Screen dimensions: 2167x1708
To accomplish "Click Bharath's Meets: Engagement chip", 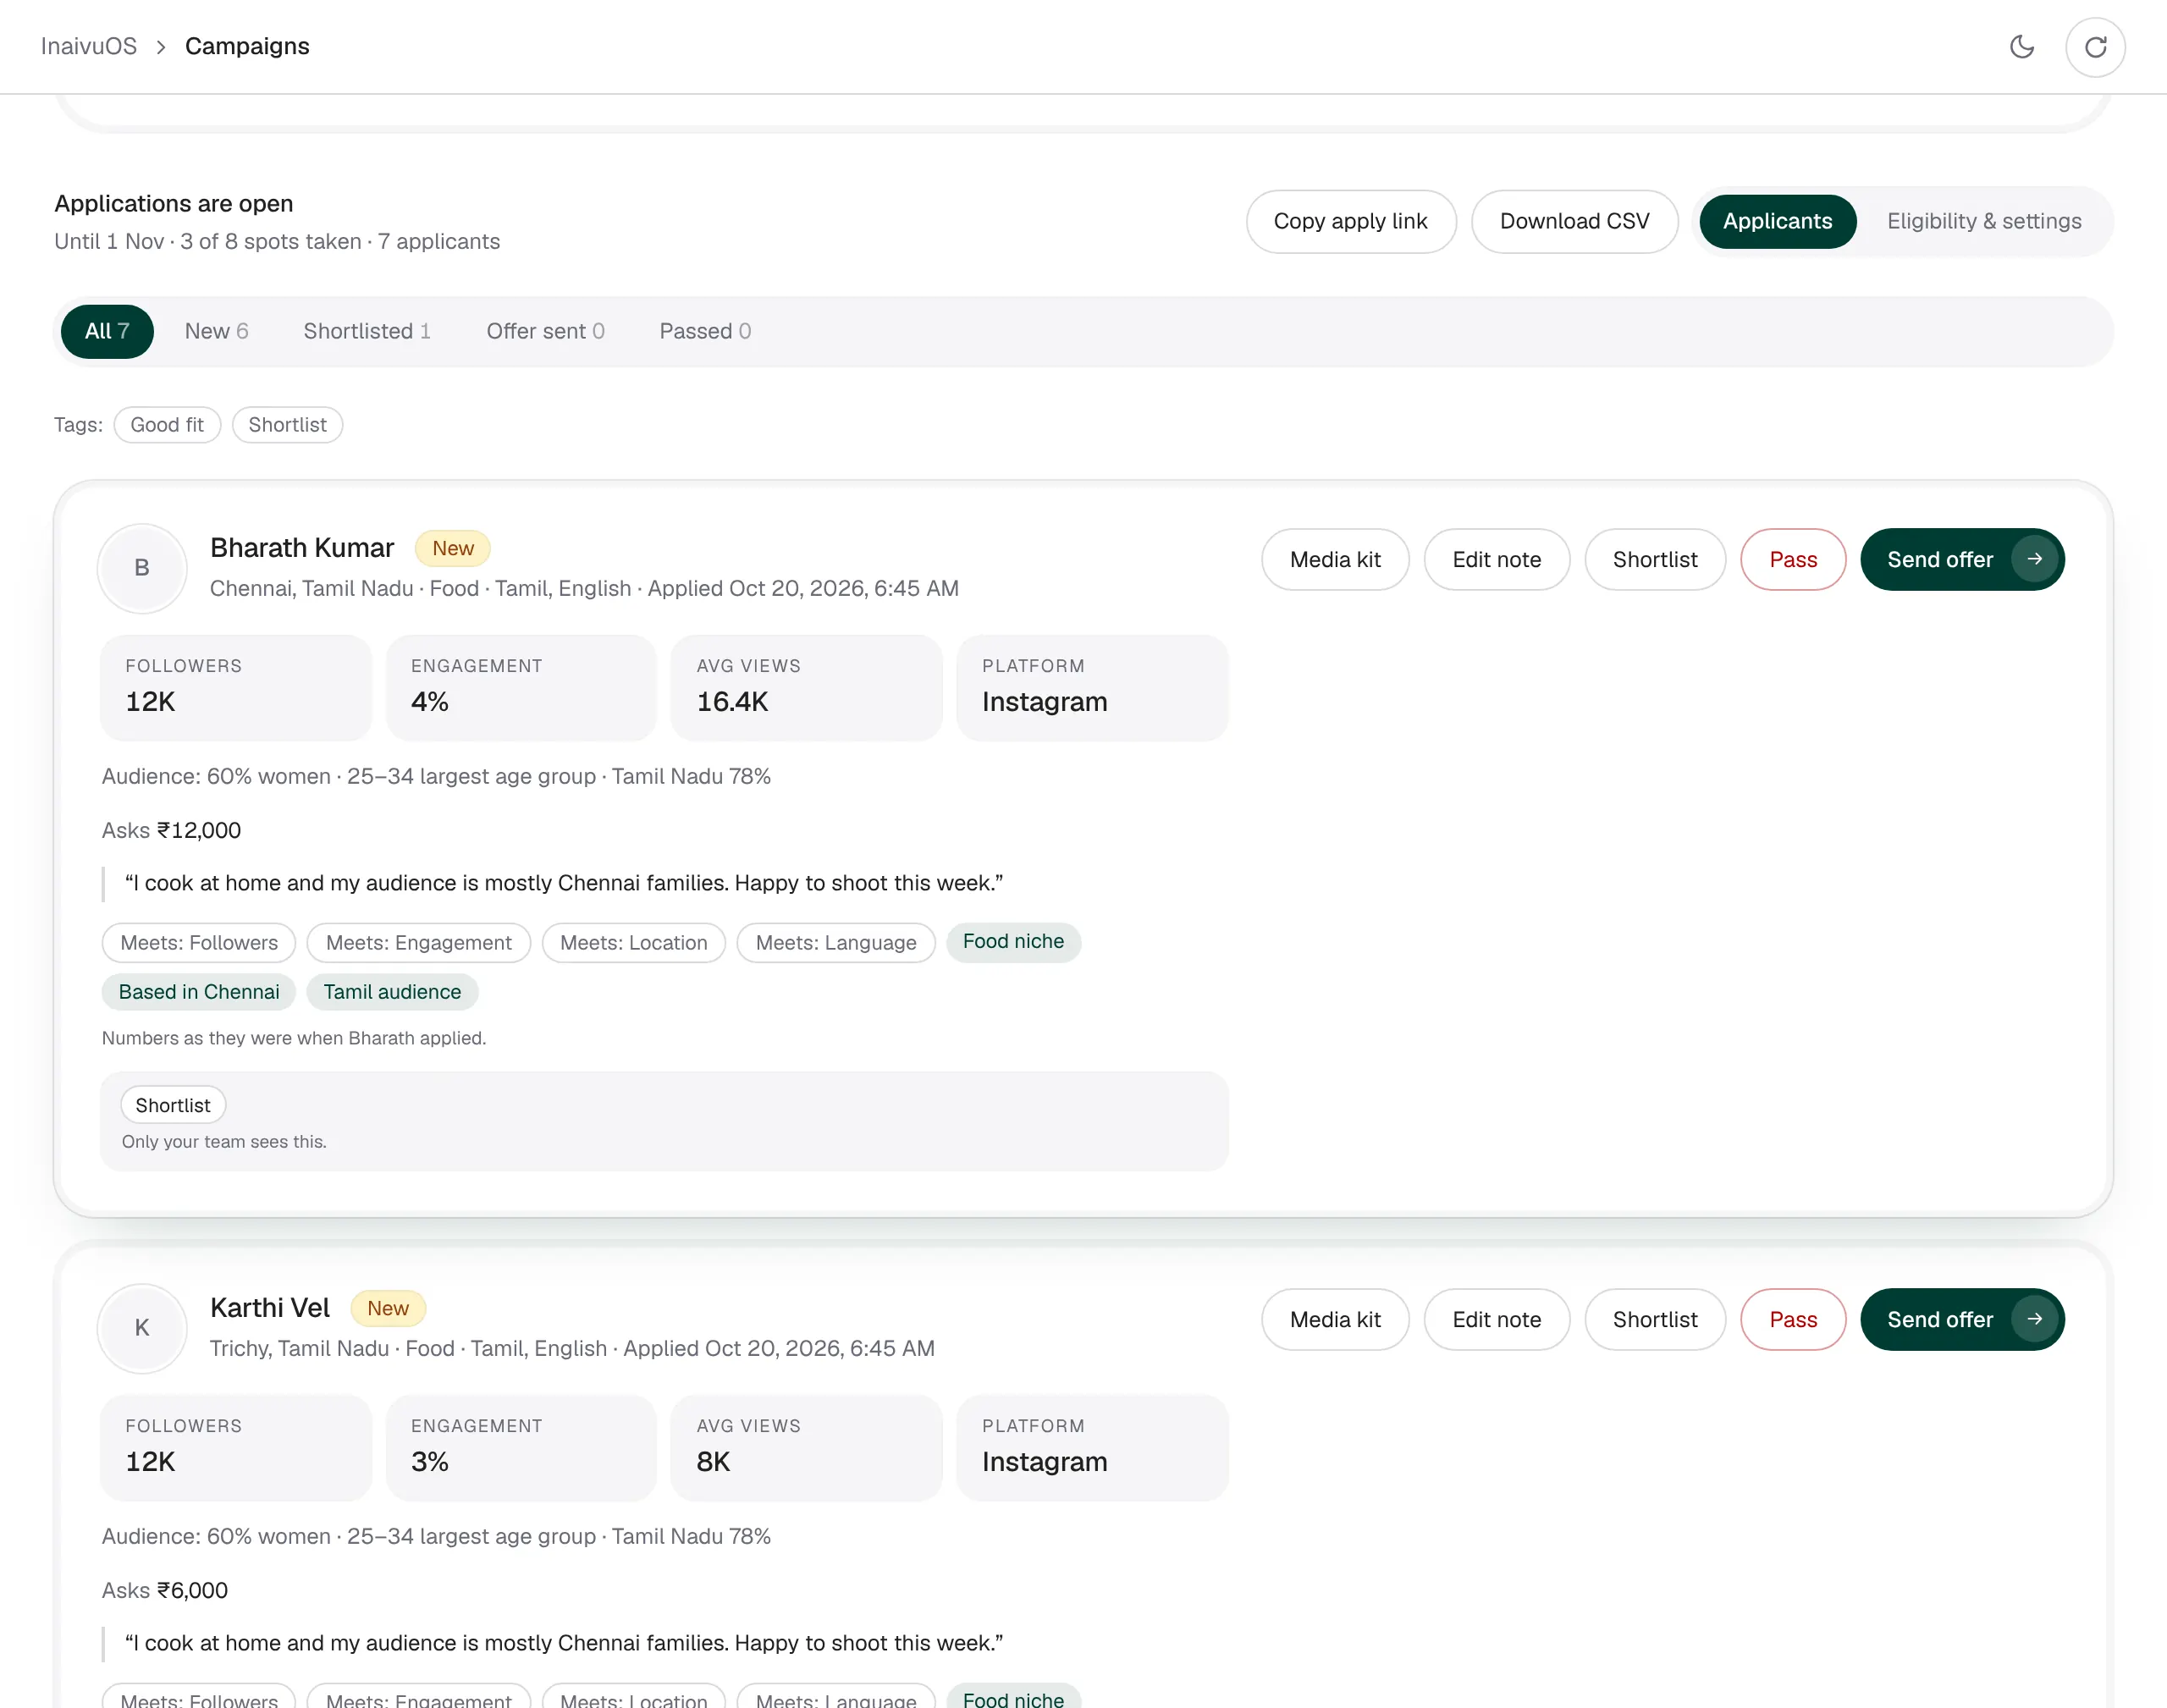I will [x=419, y=943].
